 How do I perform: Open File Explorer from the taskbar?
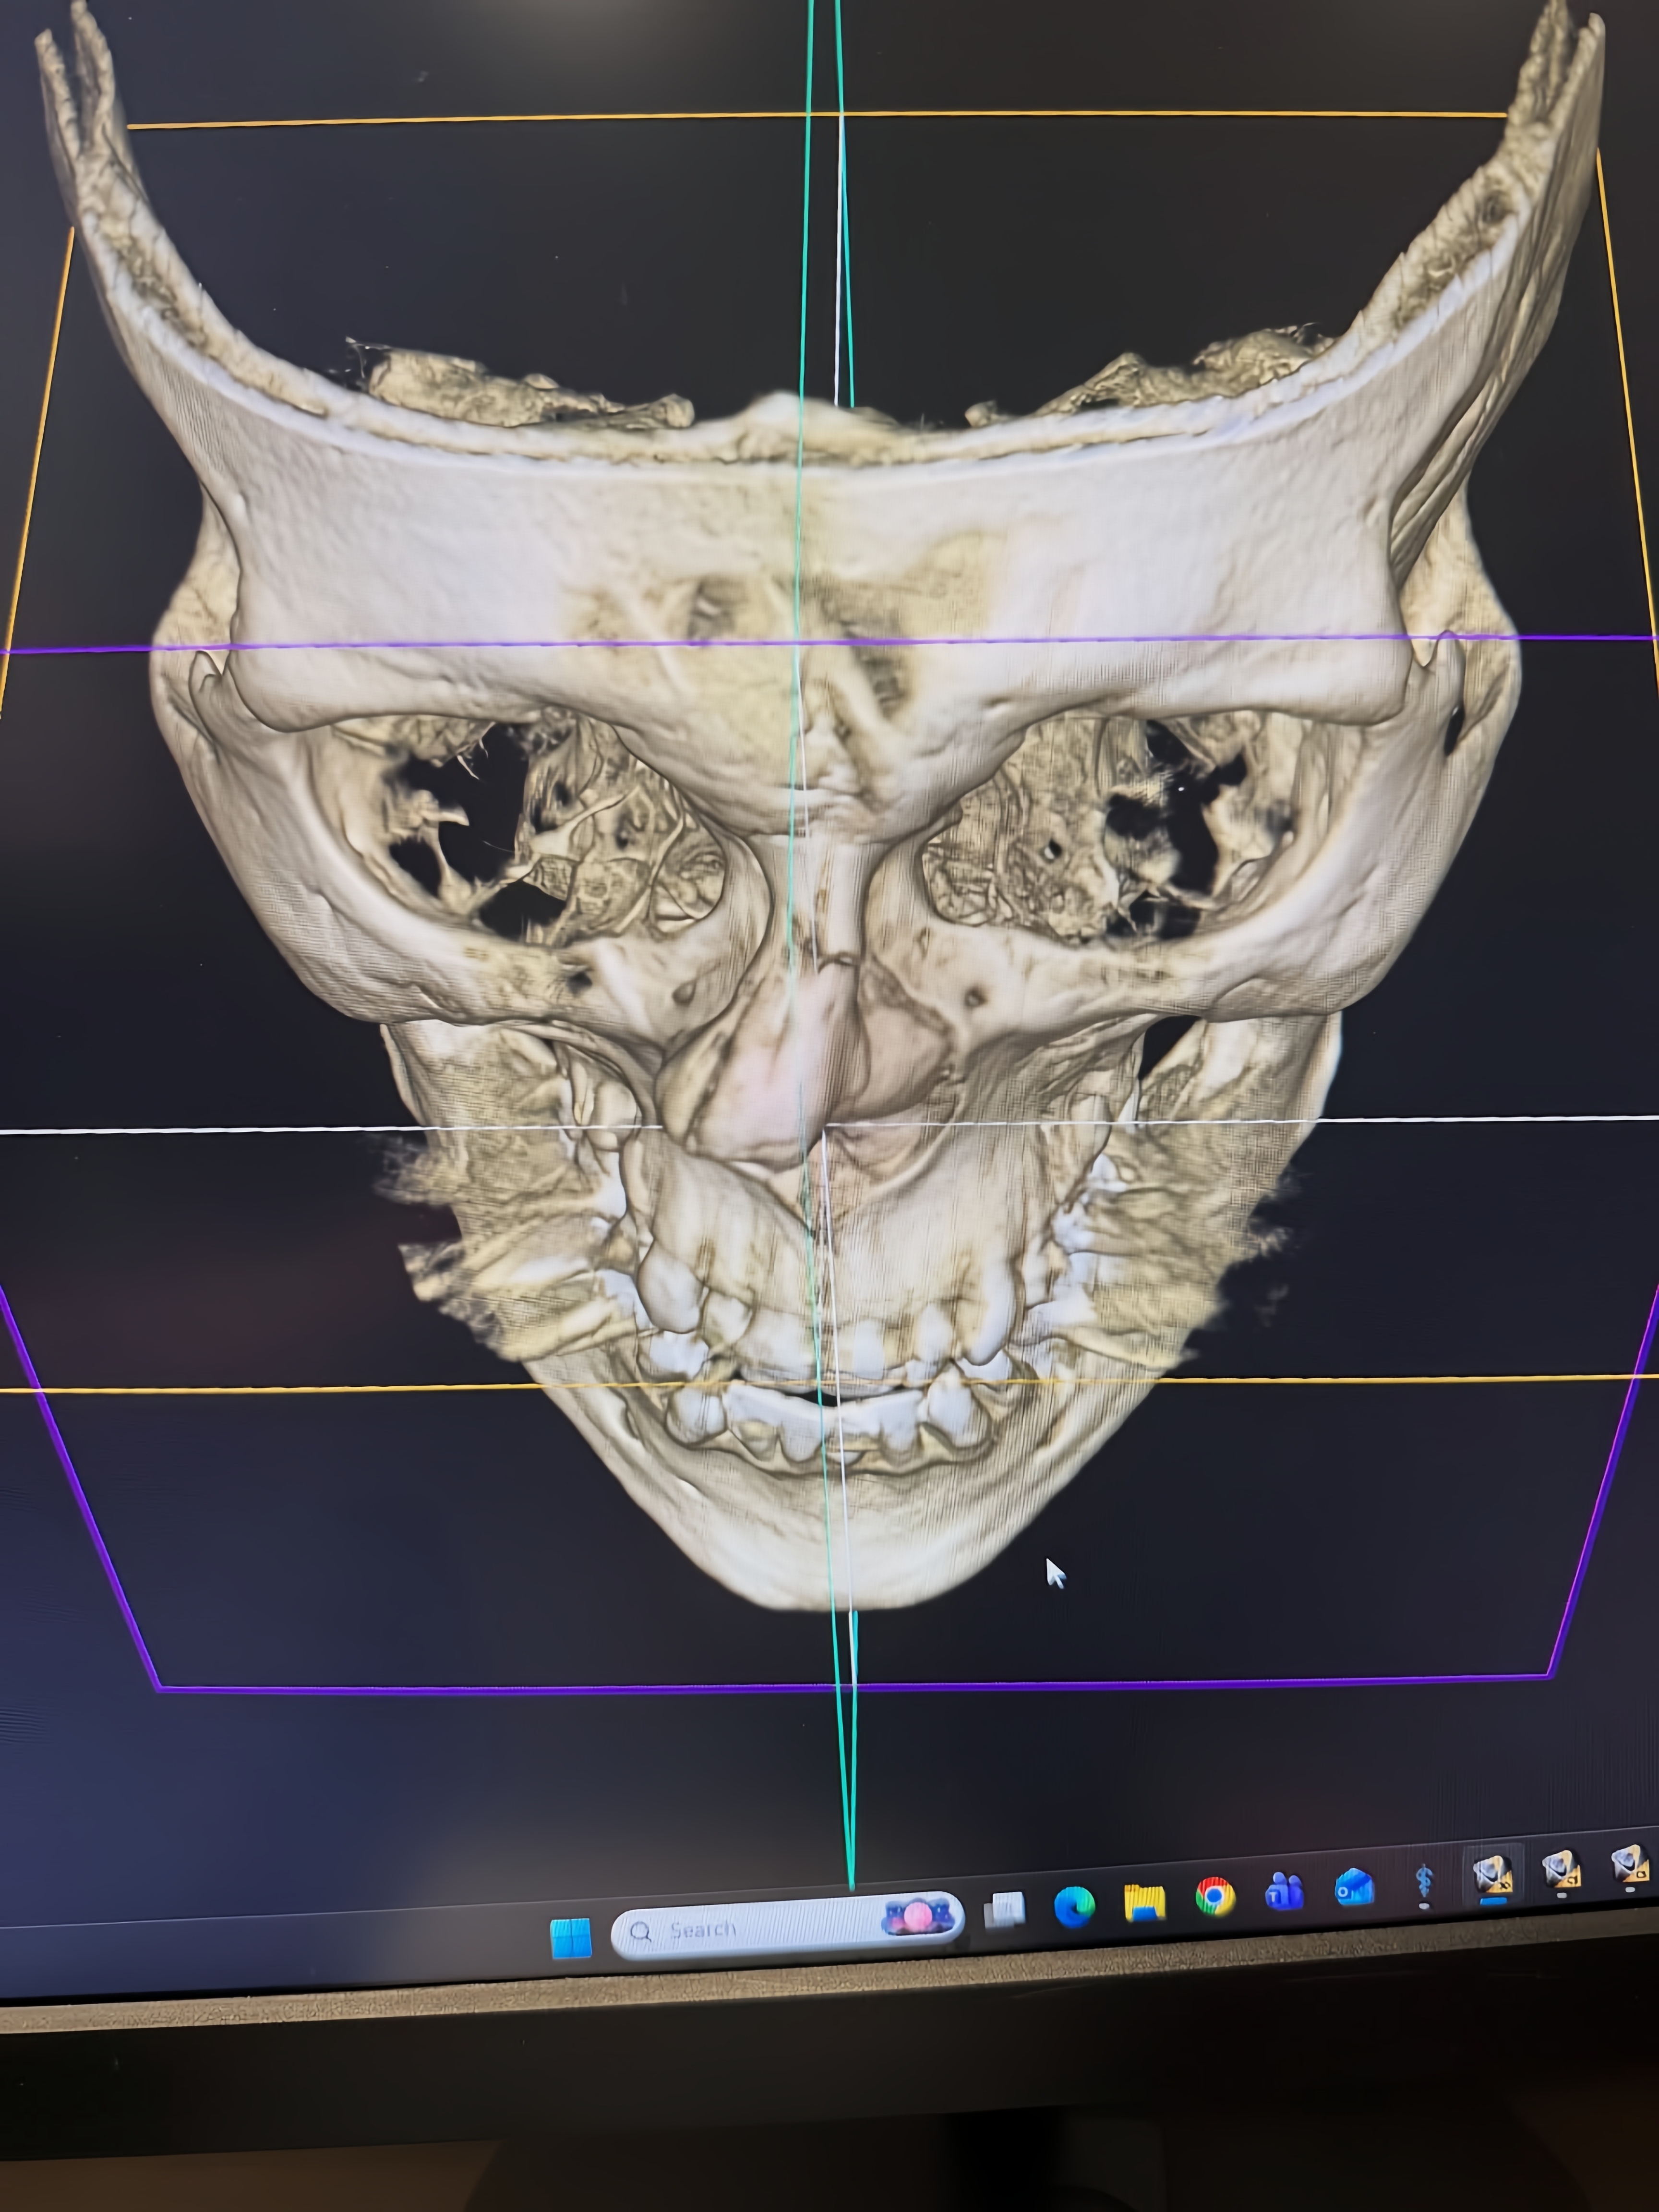[1144, 1902]
